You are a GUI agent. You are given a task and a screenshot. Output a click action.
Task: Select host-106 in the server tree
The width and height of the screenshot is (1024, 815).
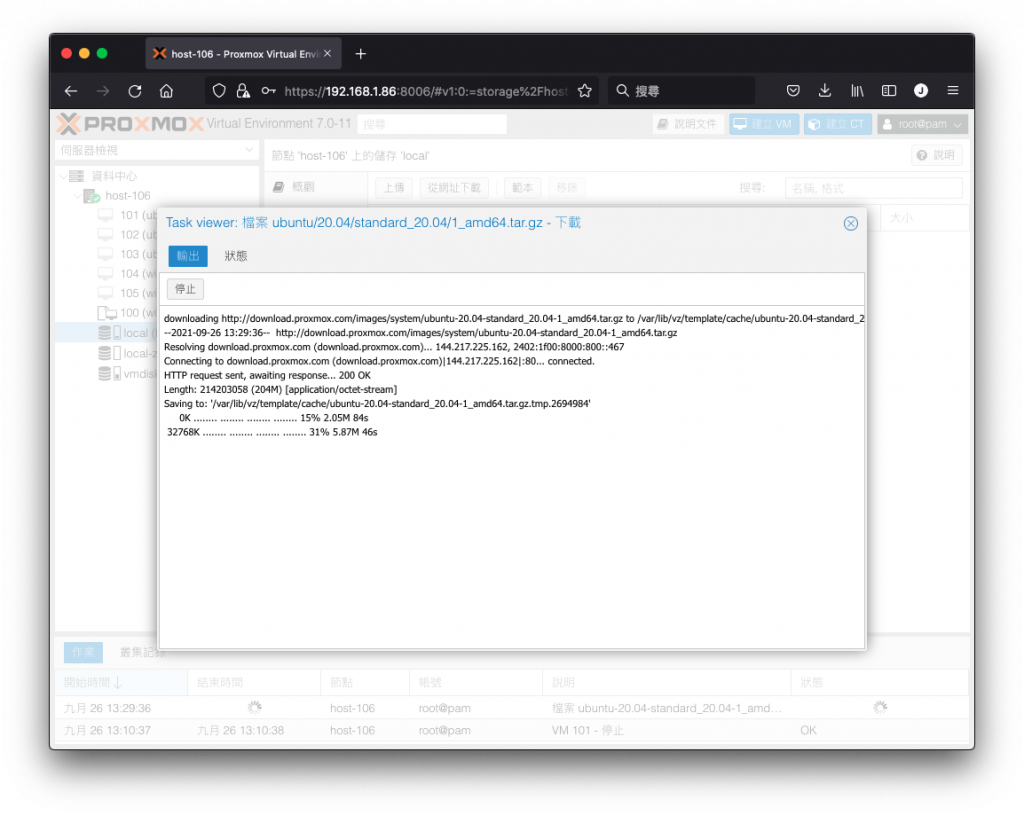(x=127, y=195)
